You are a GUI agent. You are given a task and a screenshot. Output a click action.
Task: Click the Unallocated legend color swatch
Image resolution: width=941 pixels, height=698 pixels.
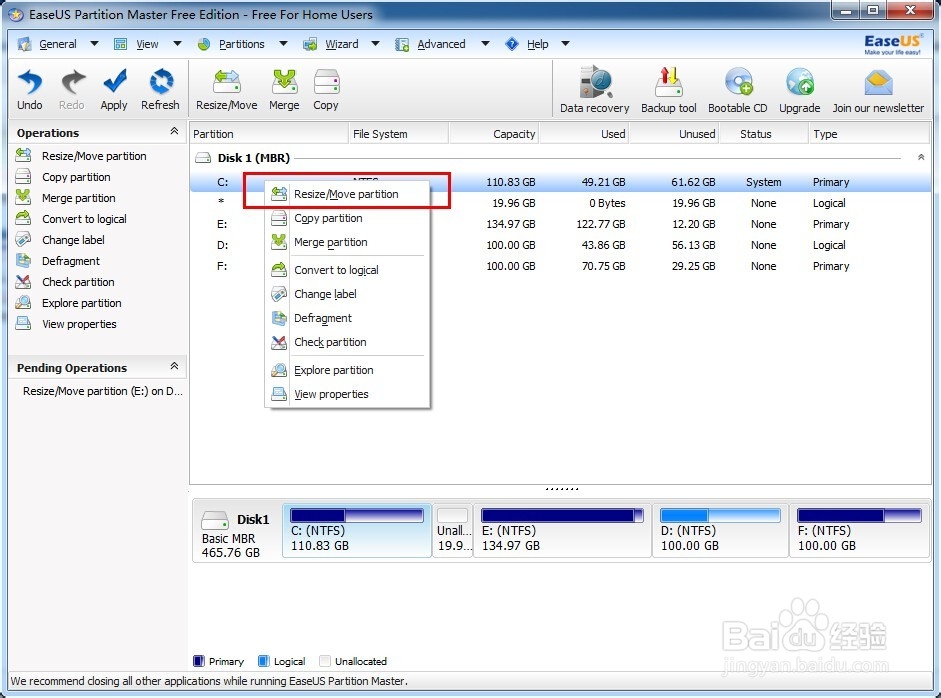[325, 661]
